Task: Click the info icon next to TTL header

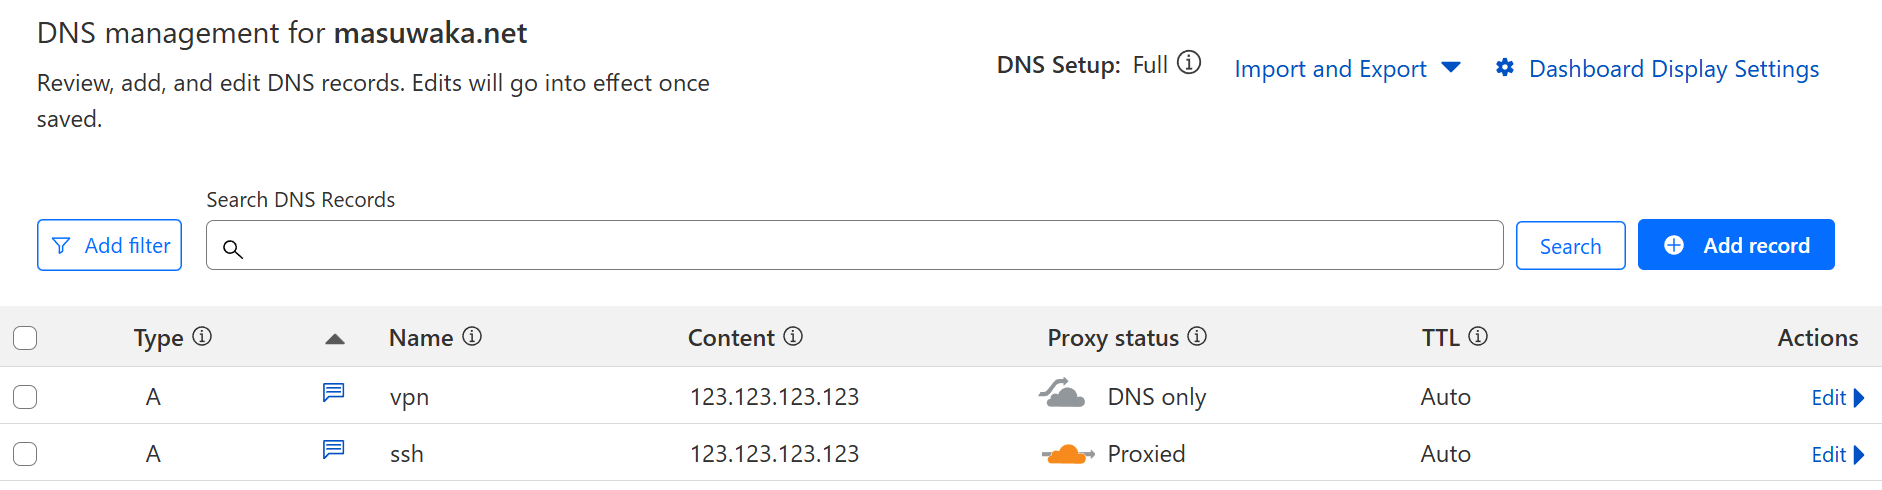Action: tap(1478, 336)
